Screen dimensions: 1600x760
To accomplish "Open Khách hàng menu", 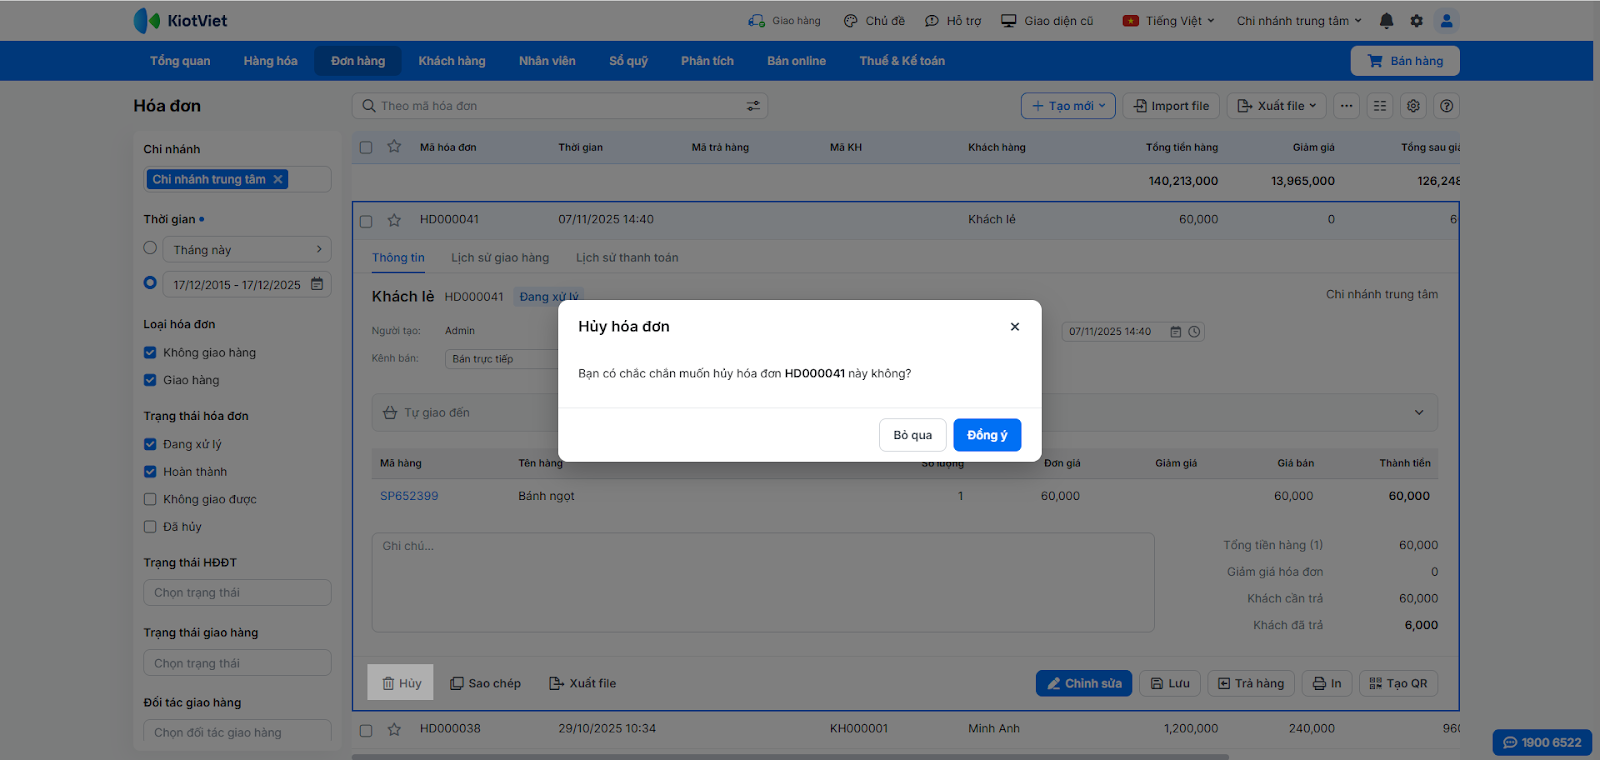I will pyautogui.click(x=452, y=61).
